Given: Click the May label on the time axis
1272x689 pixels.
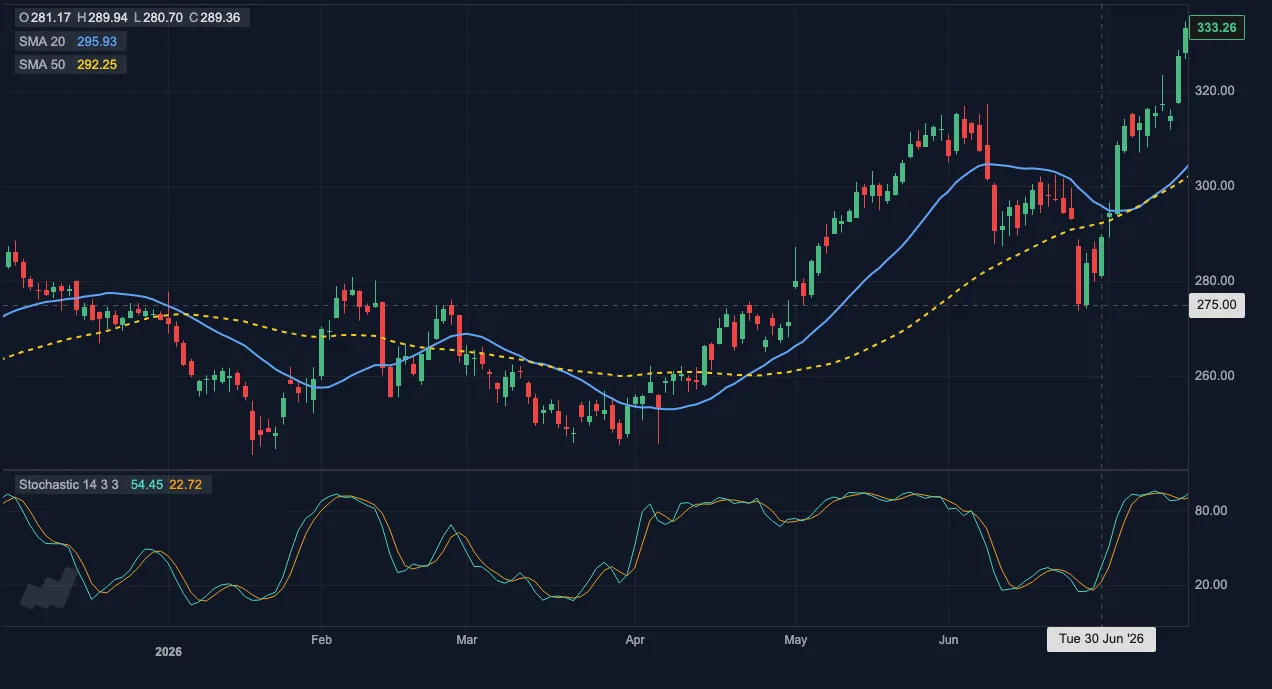Looking at the screenshot, I should point(796,638).
